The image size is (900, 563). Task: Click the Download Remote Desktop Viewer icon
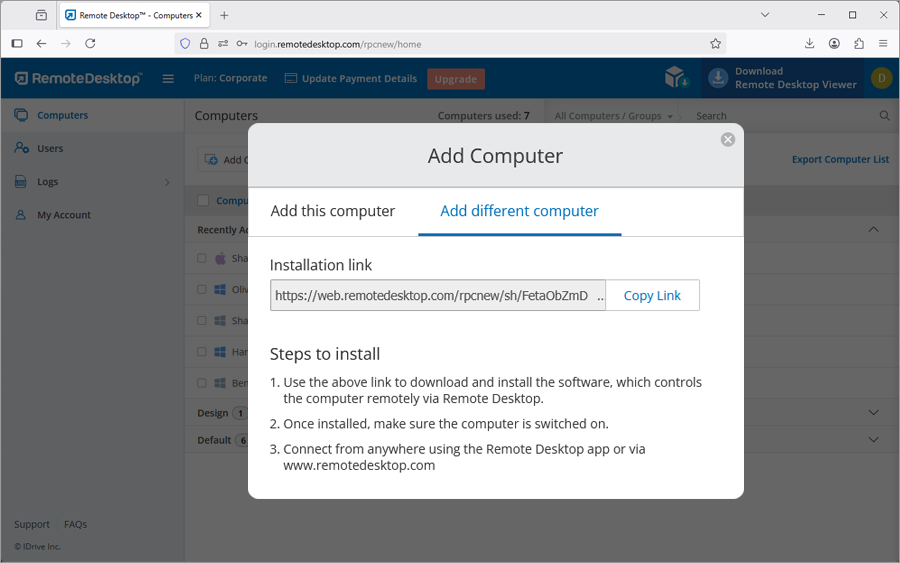(718, 78)
